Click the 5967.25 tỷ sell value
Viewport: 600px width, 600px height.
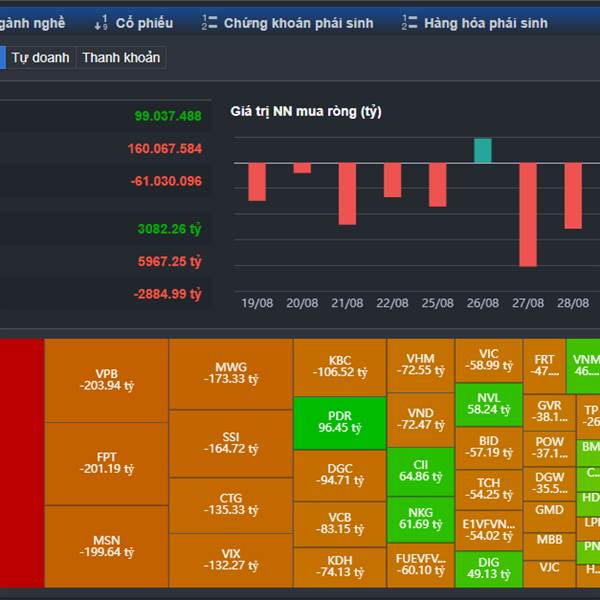[169, 261]
